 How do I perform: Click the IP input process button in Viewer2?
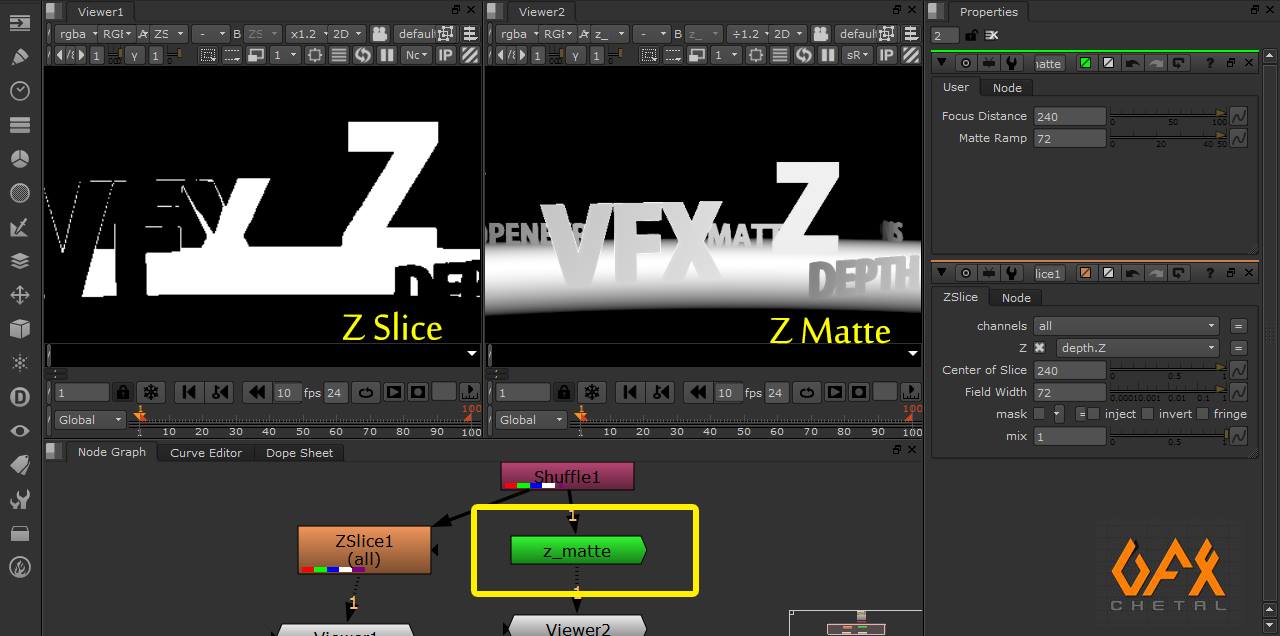click(x=886, y=55)
